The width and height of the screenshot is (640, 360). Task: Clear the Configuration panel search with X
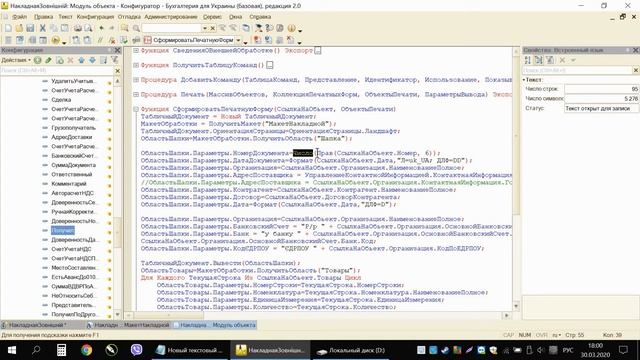(118, 71)
